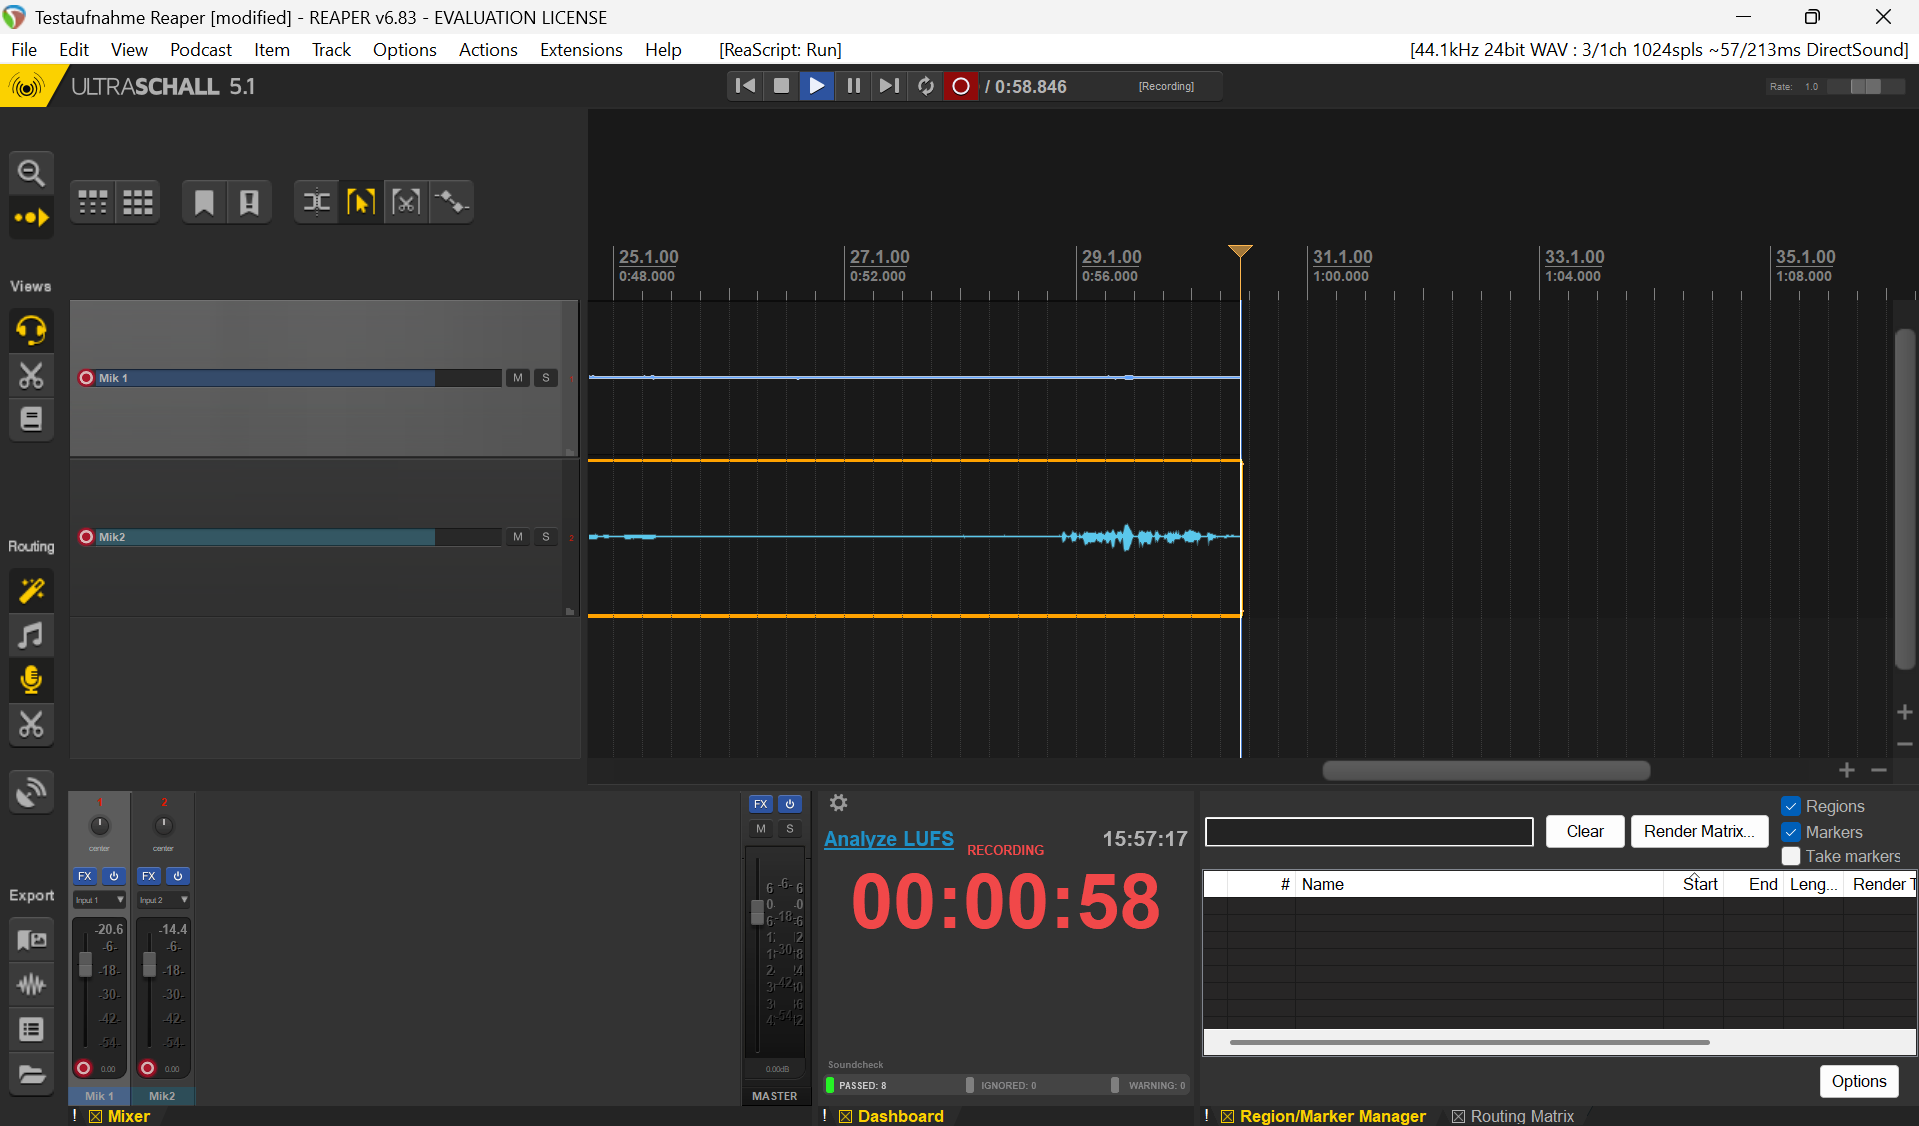Adjust the Mik2 mixer volume fader

click(149, 964)
